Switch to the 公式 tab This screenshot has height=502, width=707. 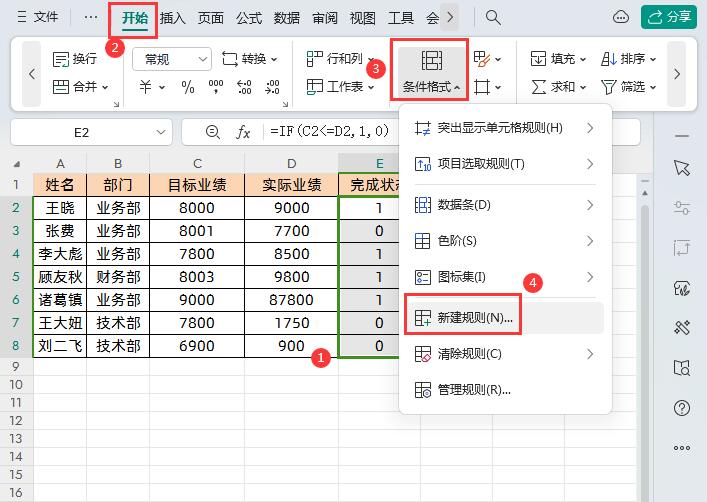pos(249,18)
